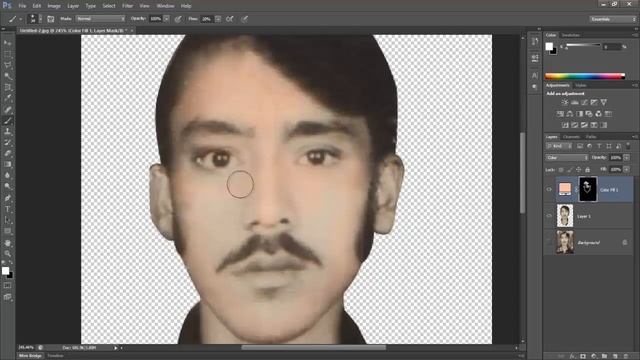Open the layer filter Kind dropdown

559,146
